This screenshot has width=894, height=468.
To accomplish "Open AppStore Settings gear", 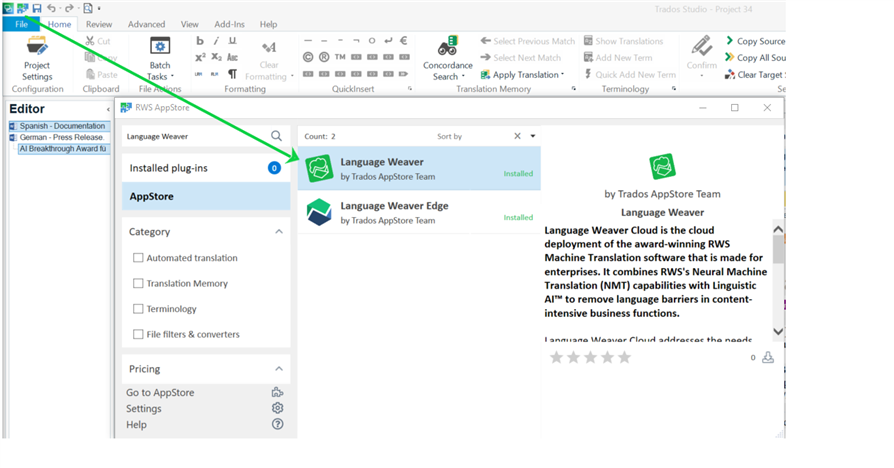I will (277, 408).
